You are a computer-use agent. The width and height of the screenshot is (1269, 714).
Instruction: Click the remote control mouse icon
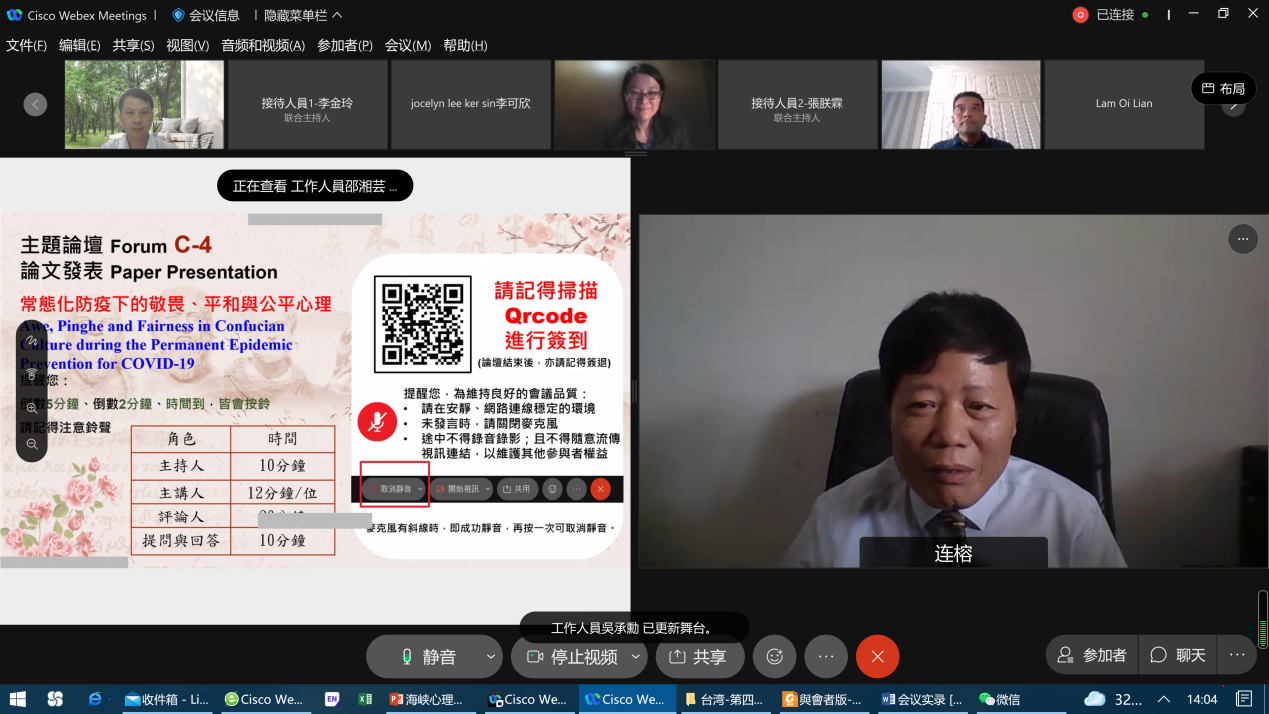point(32,375)
